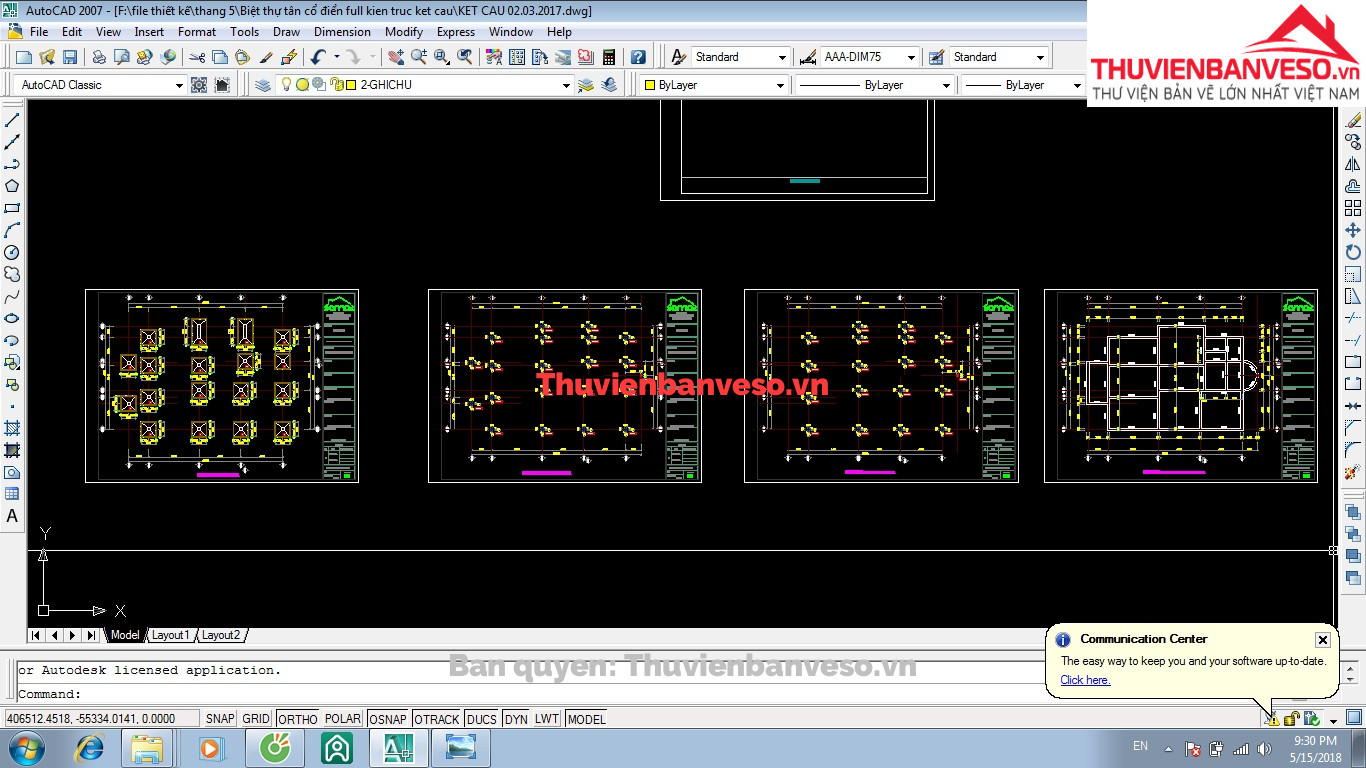Open the Layer Properties Manager icon
The height and width of the screenshot is (768, 1366).
tap(263, 86)
